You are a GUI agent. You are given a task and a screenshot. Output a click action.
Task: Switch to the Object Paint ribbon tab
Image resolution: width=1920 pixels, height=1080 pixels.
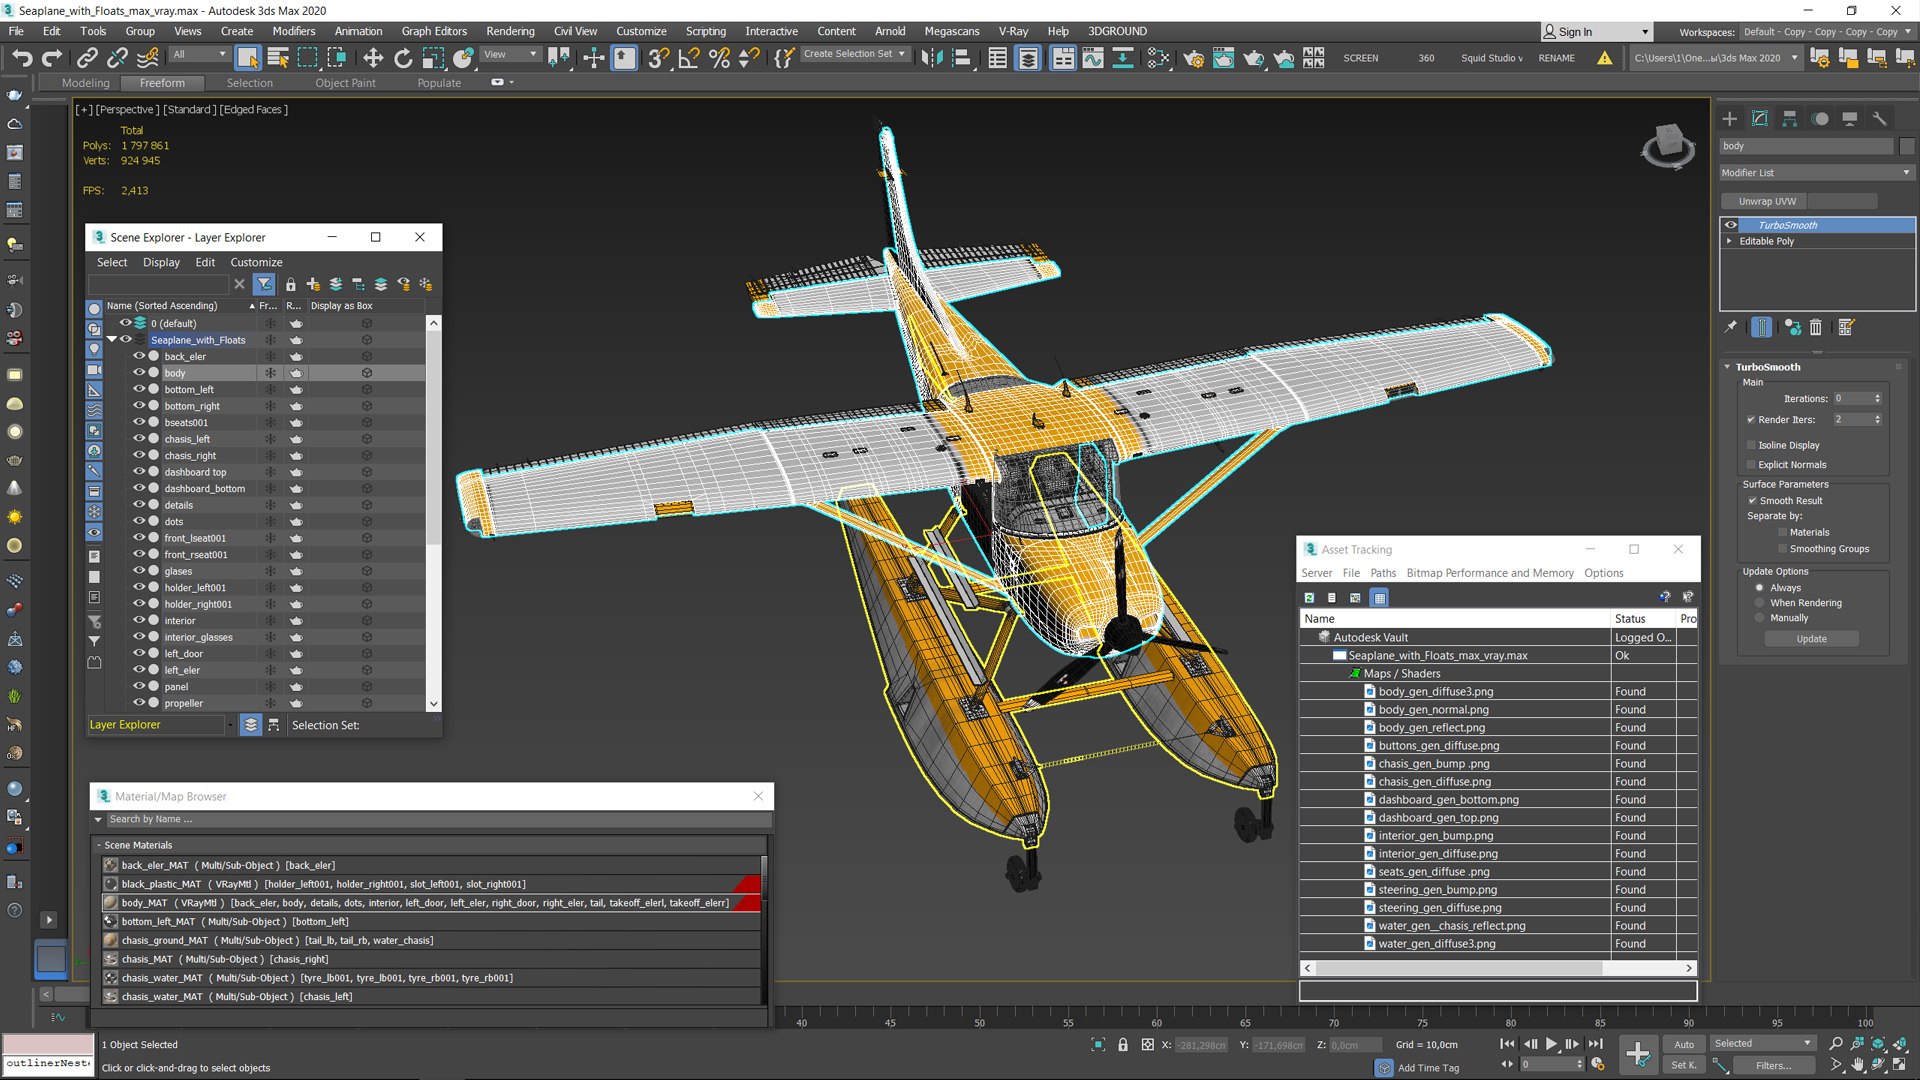[x=345, y=83]
